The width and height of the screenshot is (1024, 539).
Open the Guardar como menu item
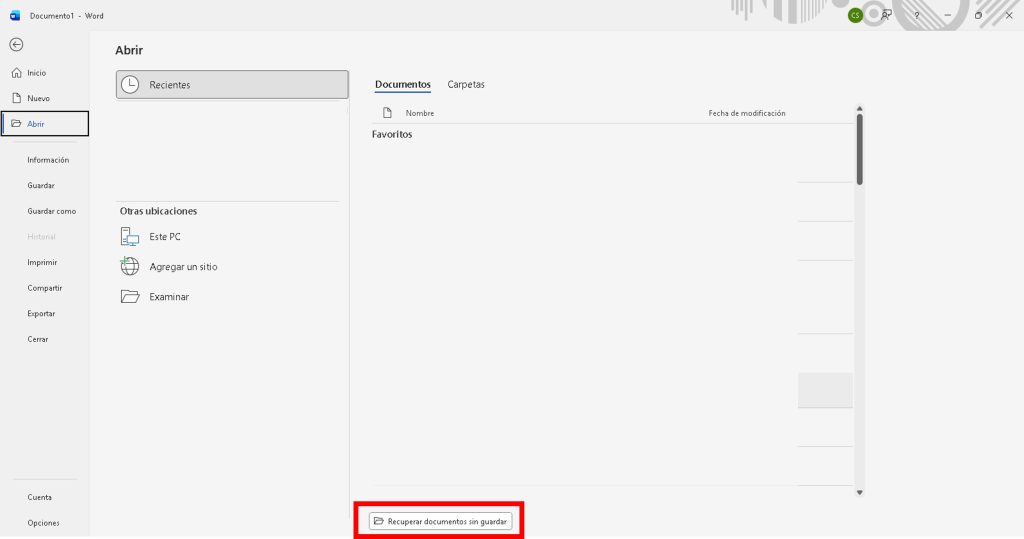coord(51,211)
